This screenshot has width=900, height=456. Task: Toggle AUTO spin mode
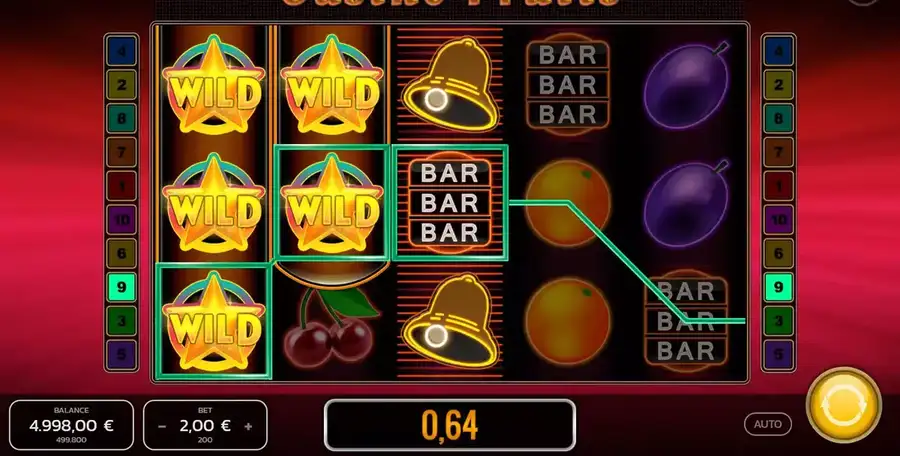point(767,424)
